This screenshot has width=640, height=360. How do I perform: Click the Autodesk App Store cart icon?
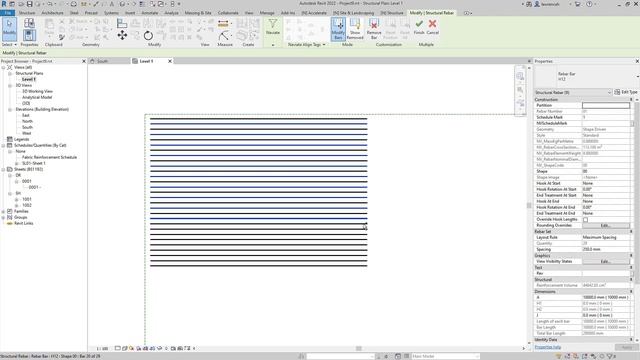[x=577, y=4]
